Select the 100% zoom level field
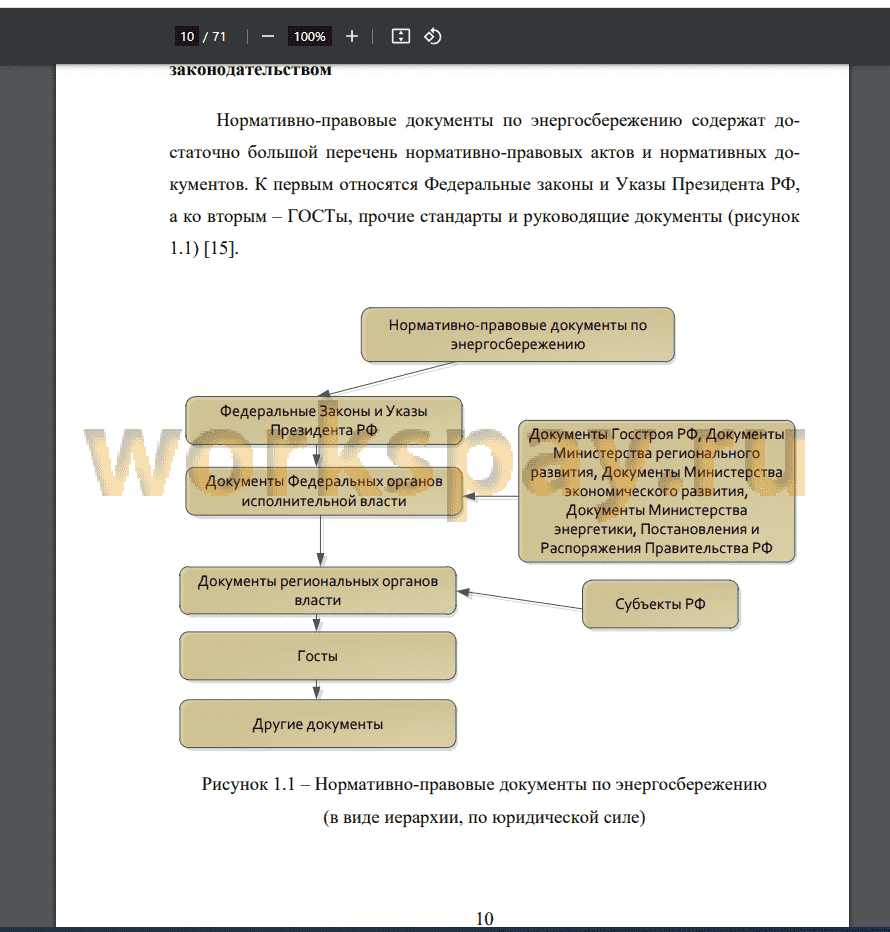This screenshot has height=932, width=890. click(x=310, y=37)
